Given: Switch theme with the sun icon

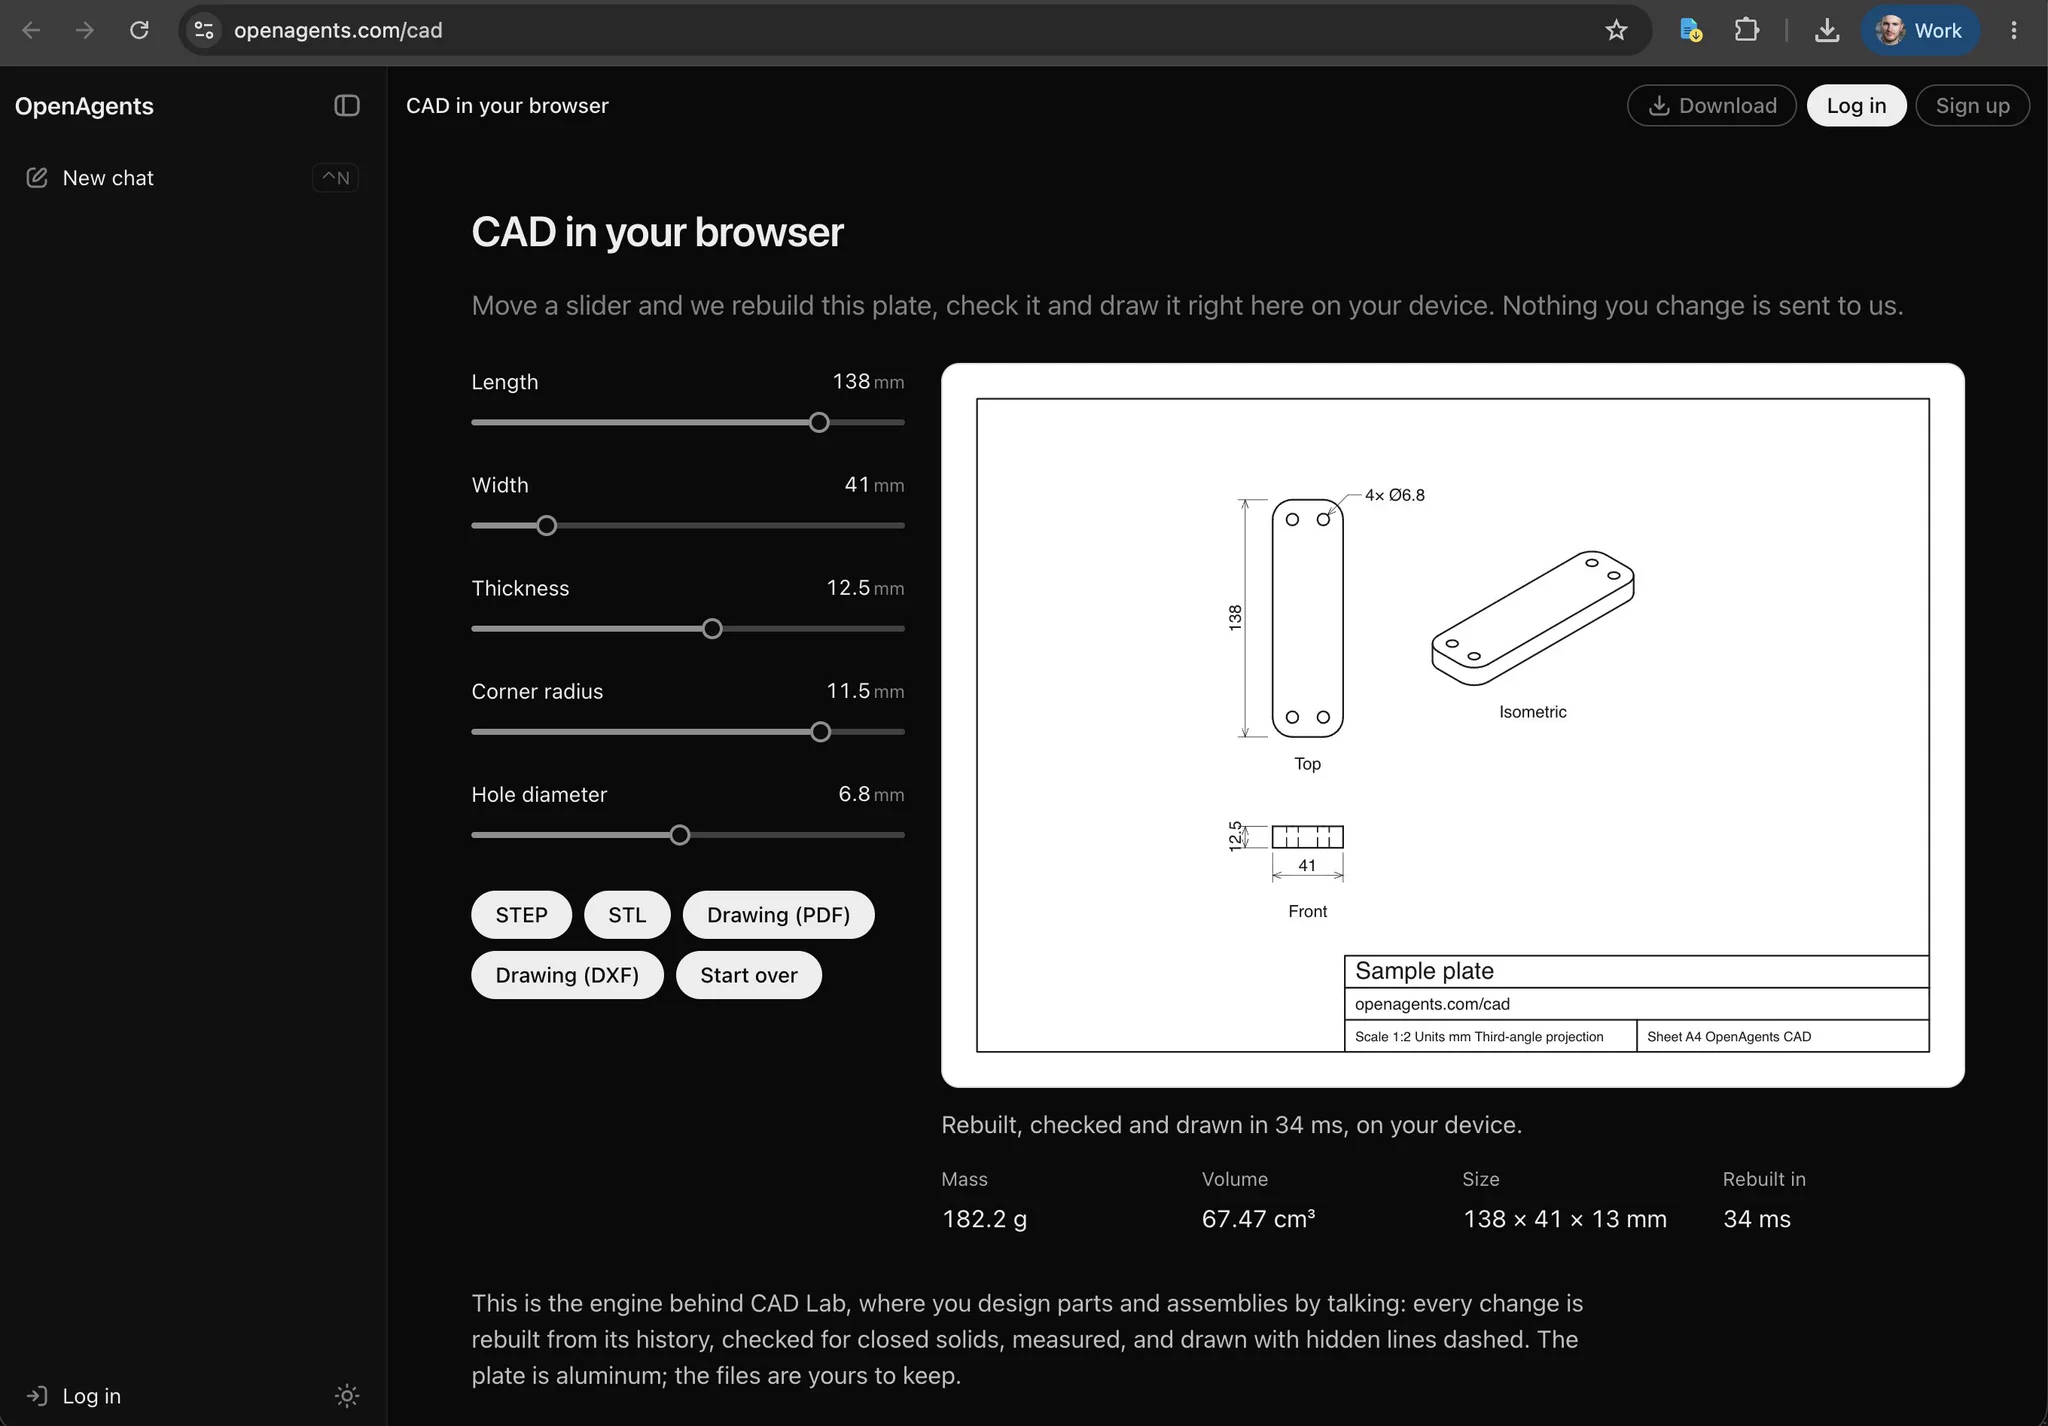Looking at the screenshot, I should [x=346, y=1396].
